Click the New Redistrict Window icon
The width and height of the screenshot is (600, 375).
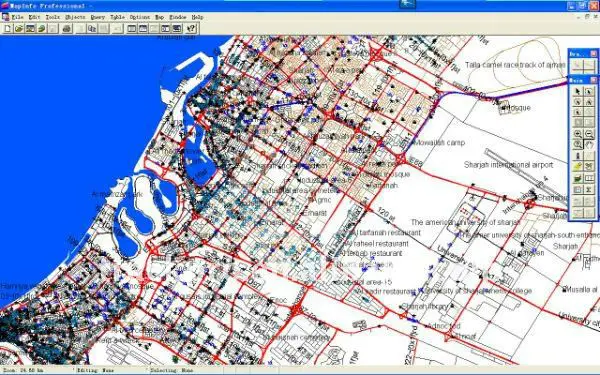tap(176, 28)
